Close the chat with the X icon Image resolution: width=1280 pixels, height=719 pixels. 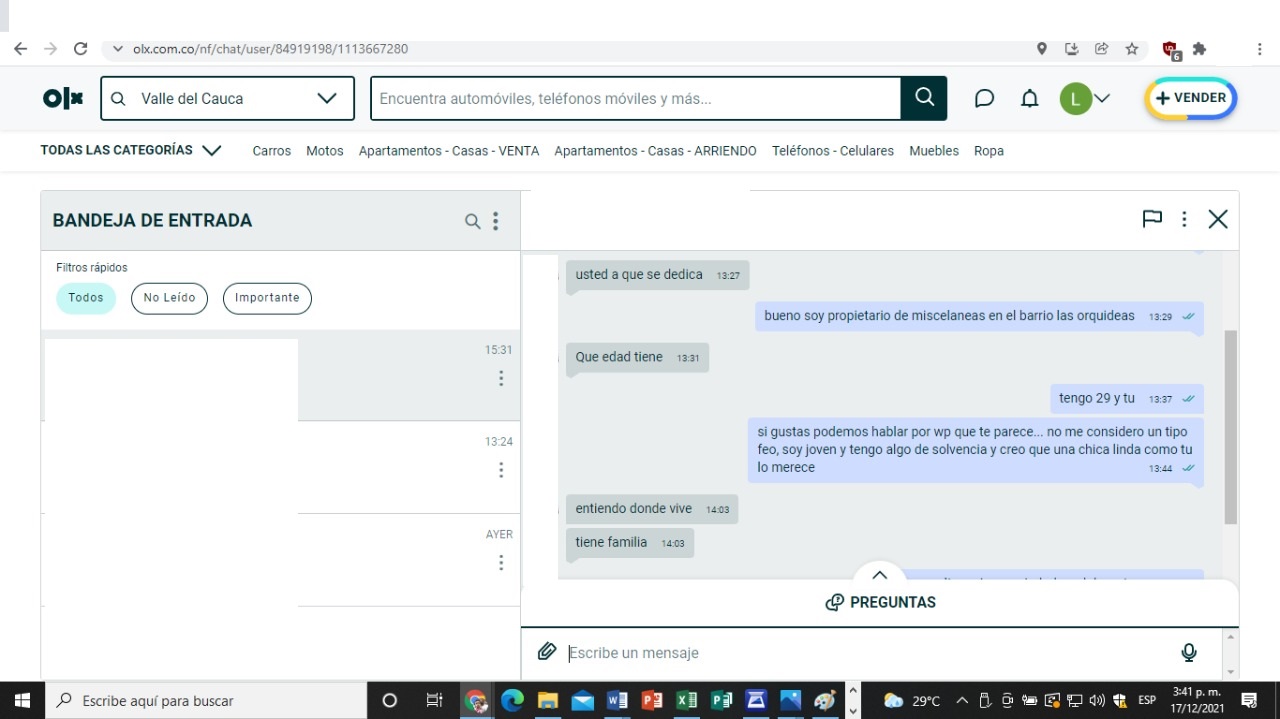pos(1217,219)
